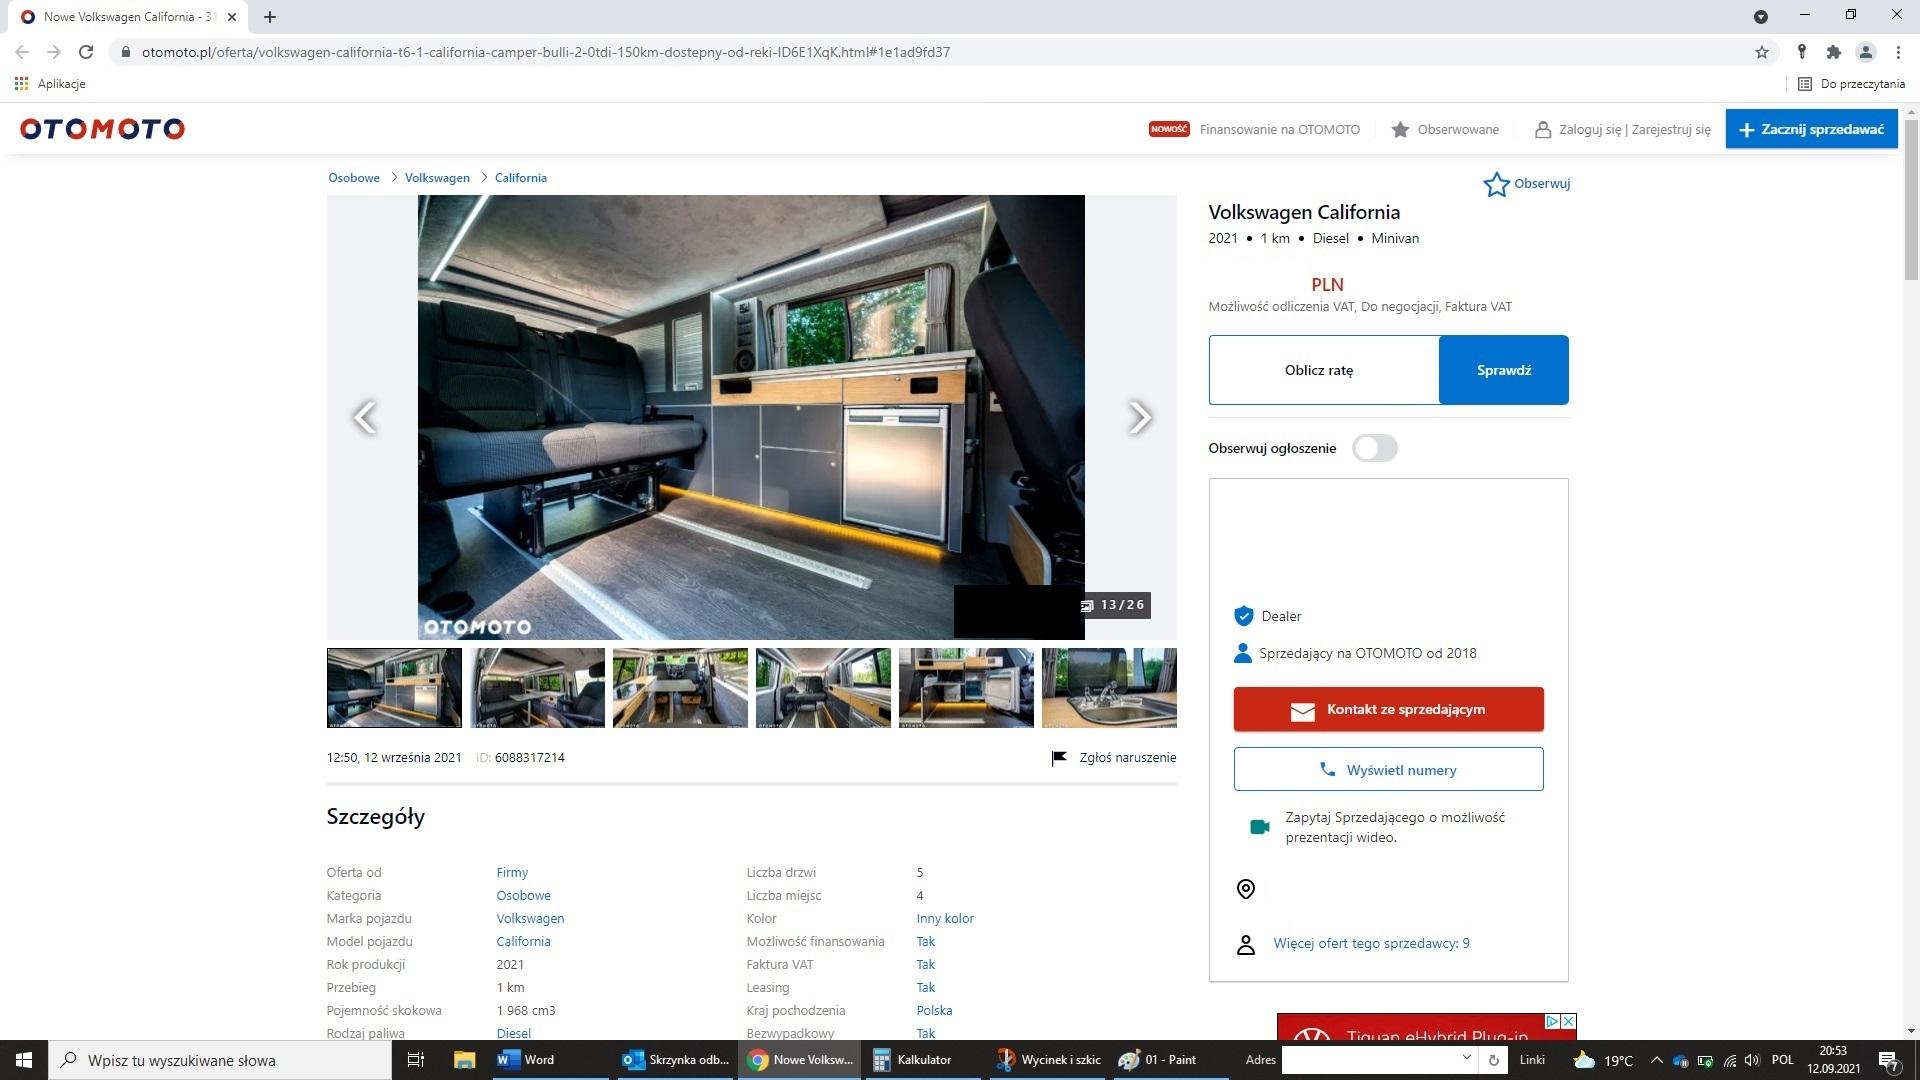The image size is (1920, 1080).
Task: Show hidden system tray icons
Action: click(x=1656, y=1060)
